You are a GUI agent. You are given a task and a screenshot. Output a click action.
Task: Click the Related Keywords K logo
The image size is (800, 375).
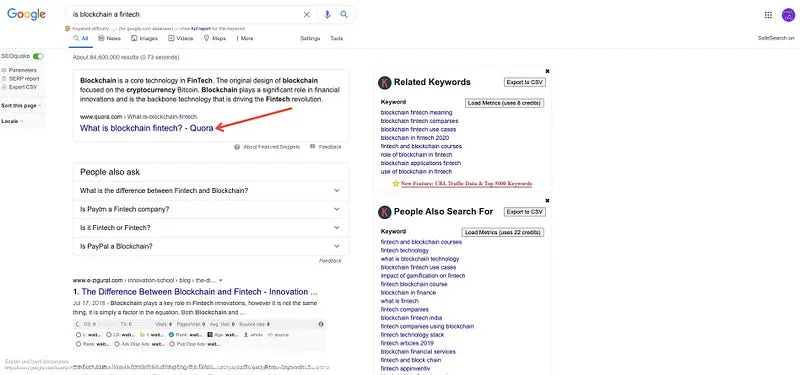(x=385, y=82)
